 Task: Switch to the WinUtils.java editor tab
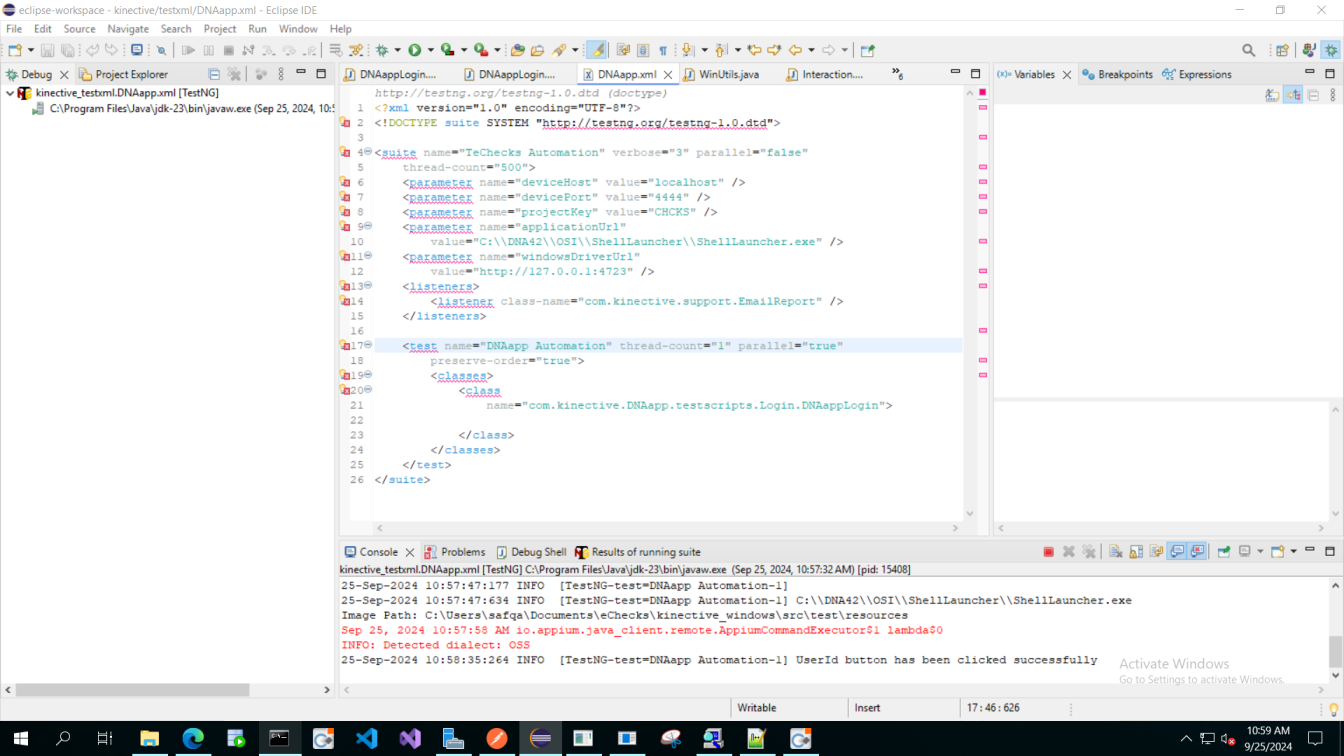click(728, 74)
